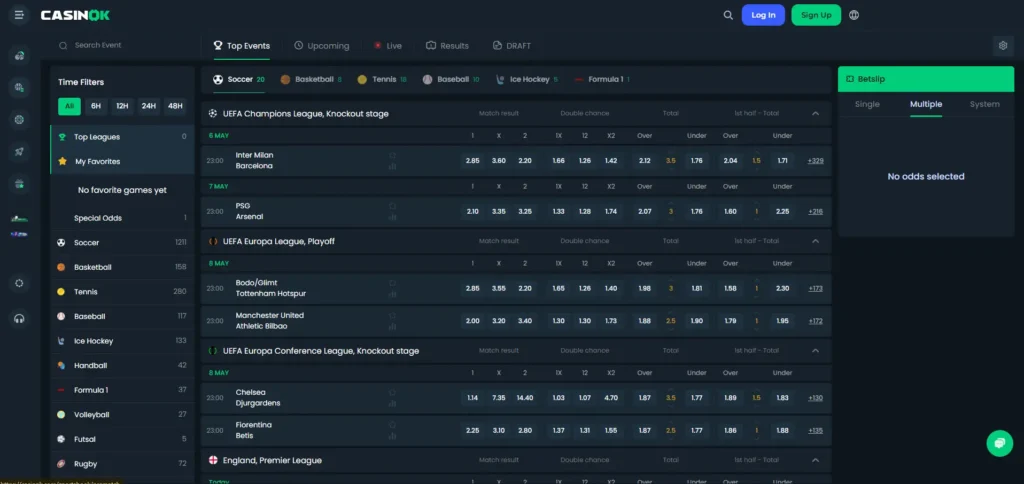Collapse the UEFA Europa League Playoff section
Image resolution: width=1024 pixels, height=484 pixels.
(815, 241)
